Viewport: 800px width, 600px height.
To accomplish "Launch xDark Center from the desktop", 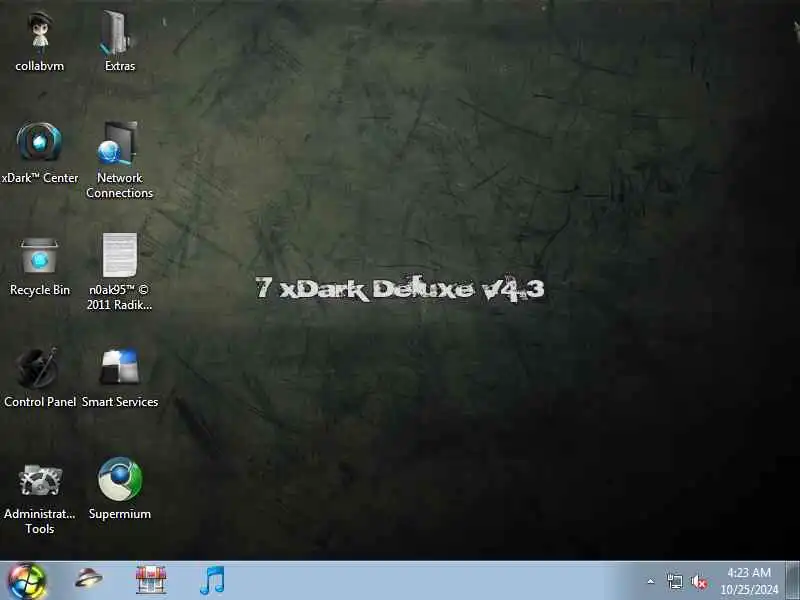I will [x=40, y=153].
